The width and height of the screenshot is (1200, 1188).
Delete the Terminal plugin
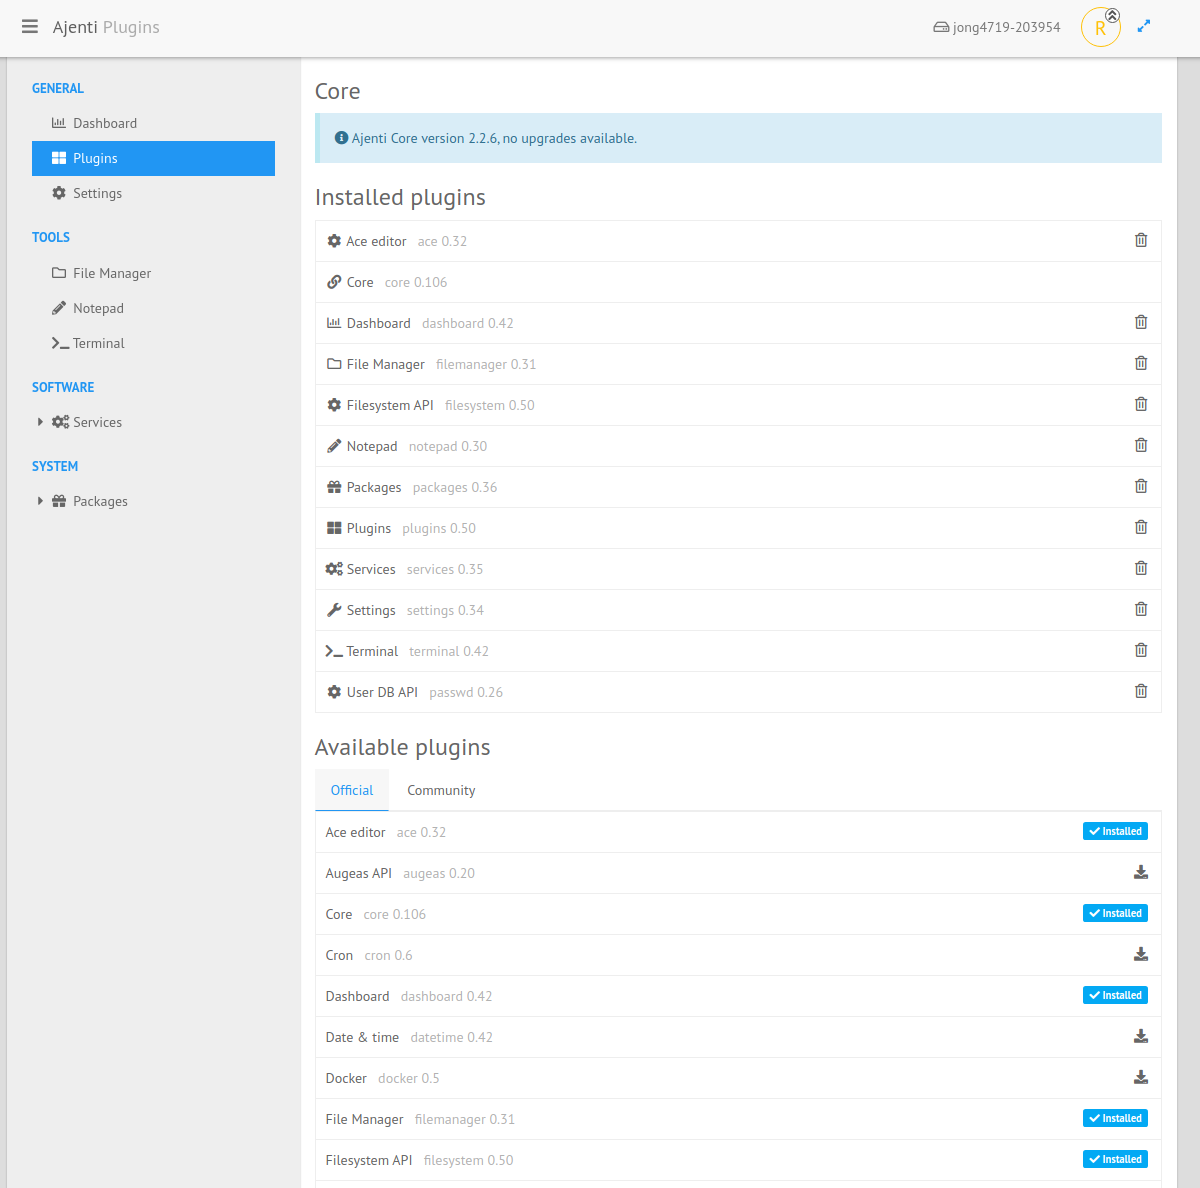pos(1141,650)
